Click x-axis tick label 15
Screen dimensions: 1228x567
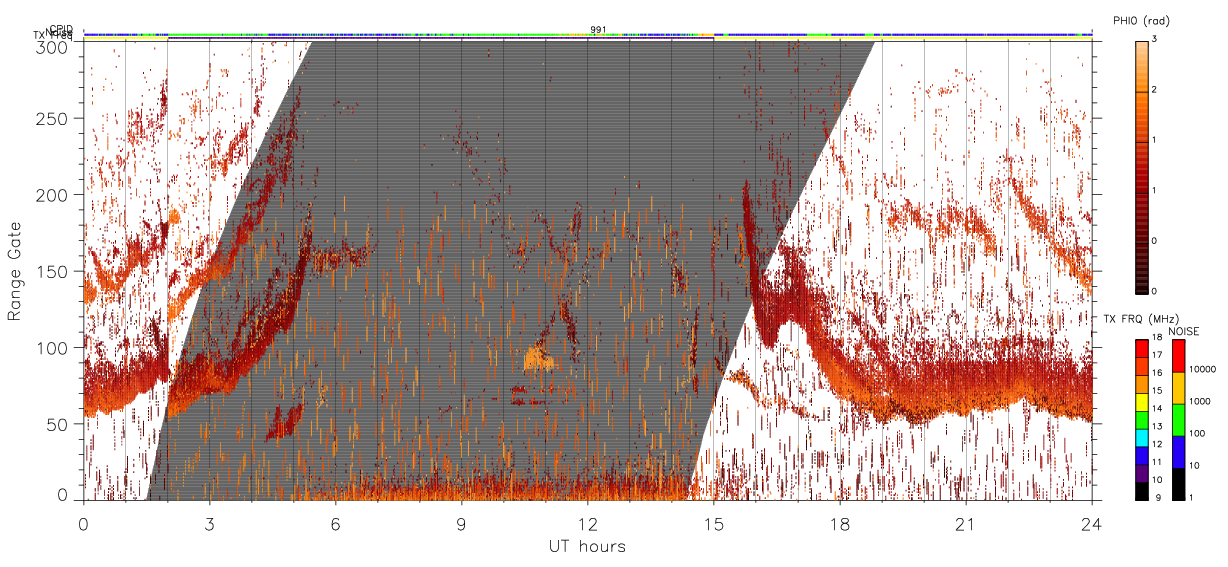pos(714,525)
